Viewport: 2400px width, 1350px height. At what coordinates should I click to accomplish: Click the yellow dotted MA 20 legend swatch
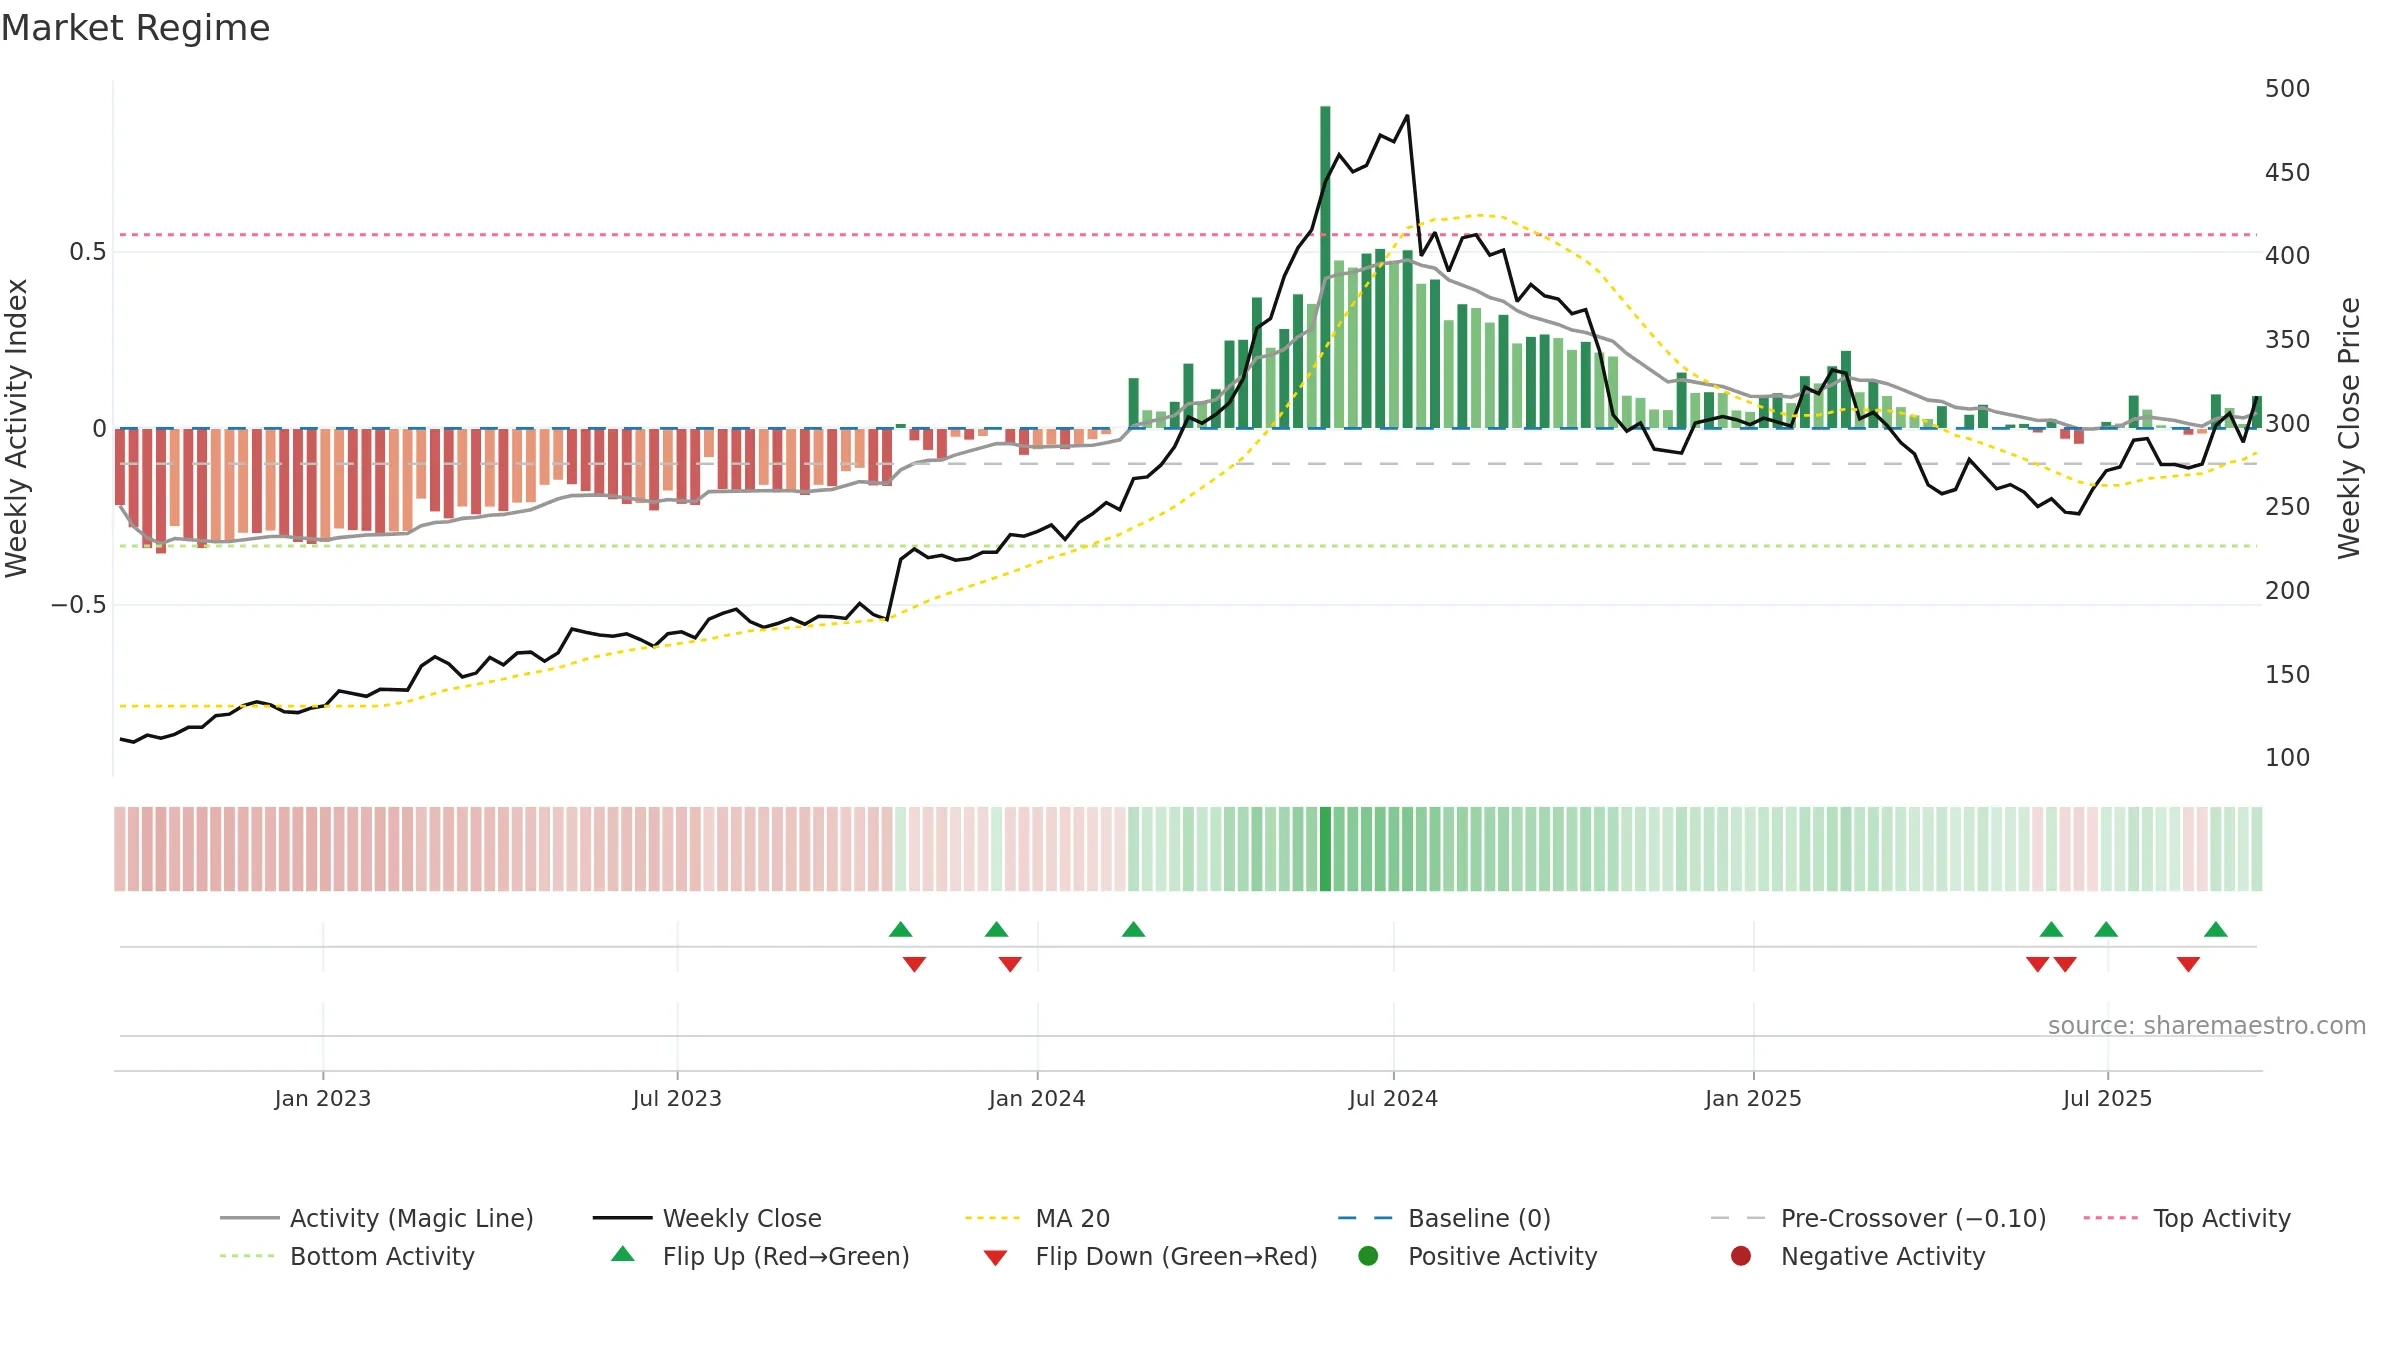993,1218
